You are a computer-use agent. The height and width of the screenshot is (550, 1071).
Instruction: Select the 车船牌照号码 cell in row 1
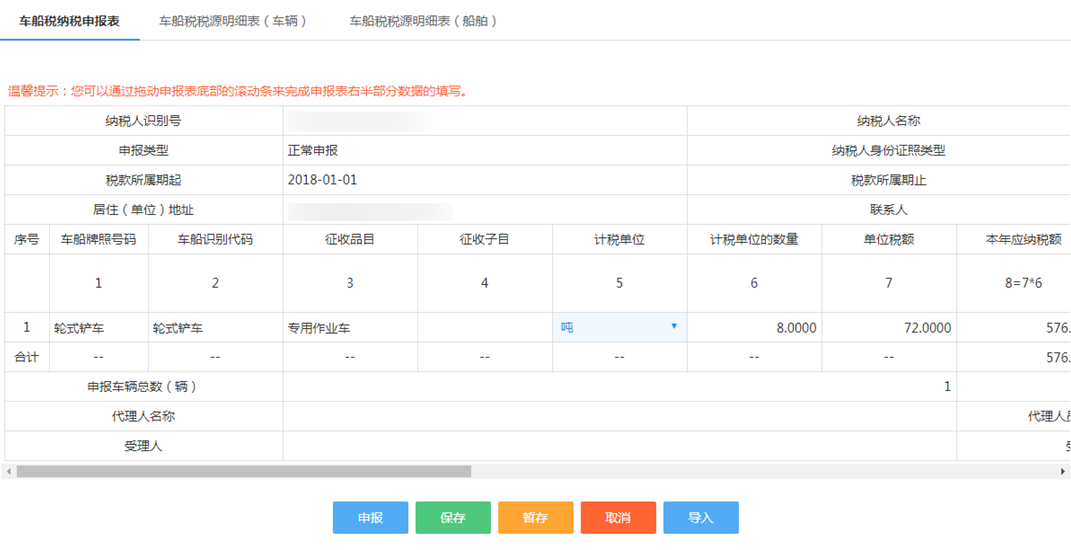coord(98,328)
